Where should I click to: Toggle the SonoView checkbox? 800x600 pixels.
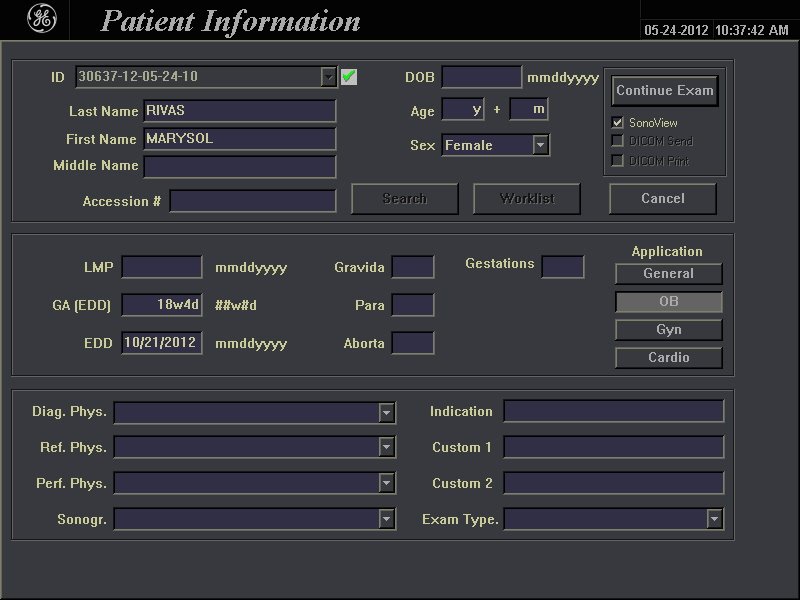(x=618, y=122)
